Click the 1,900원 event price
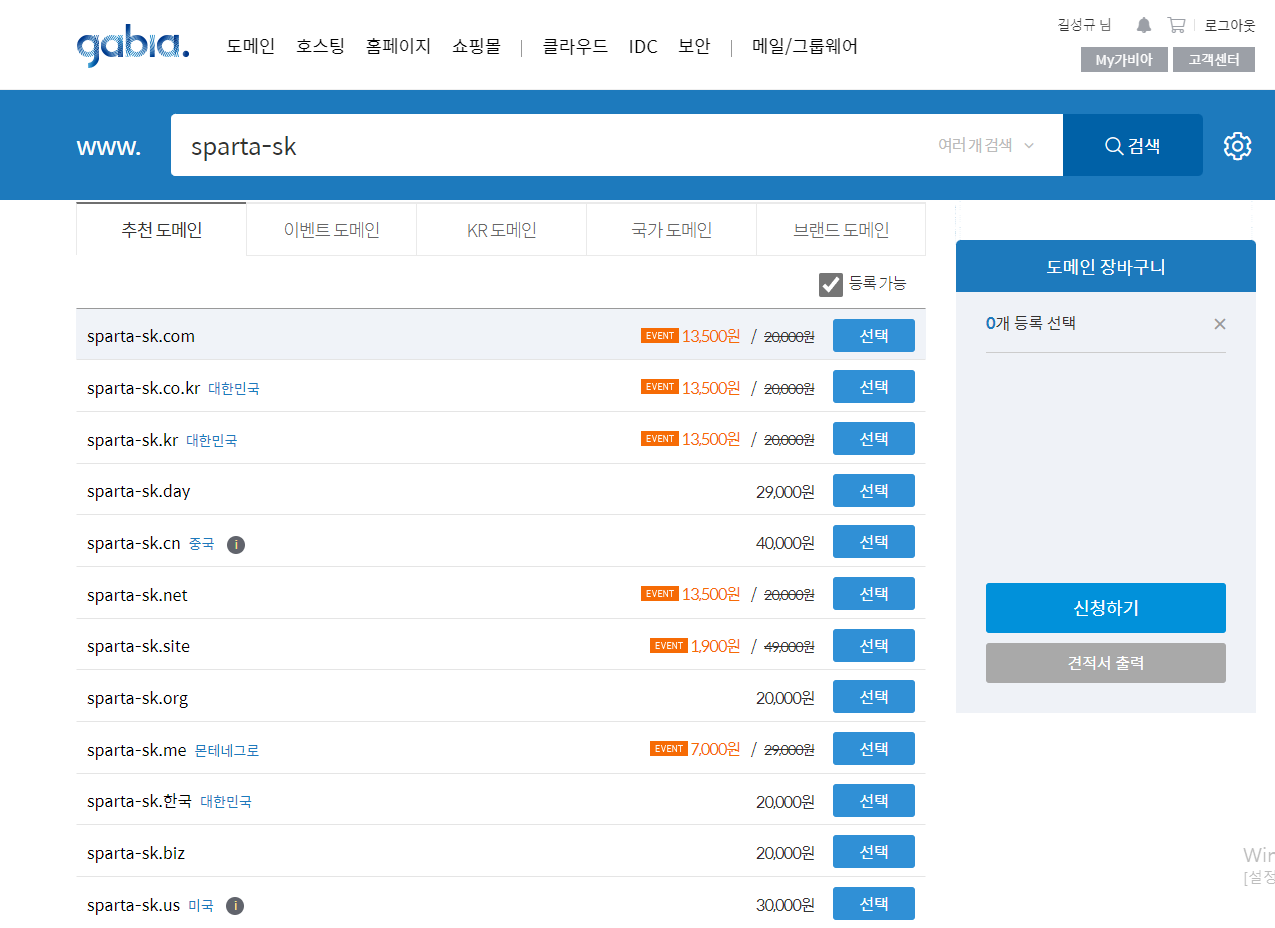 point(716,646)
